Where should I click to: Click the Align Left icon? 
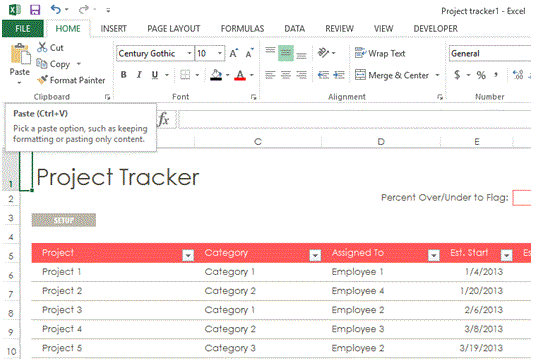[x=270, y=75]
